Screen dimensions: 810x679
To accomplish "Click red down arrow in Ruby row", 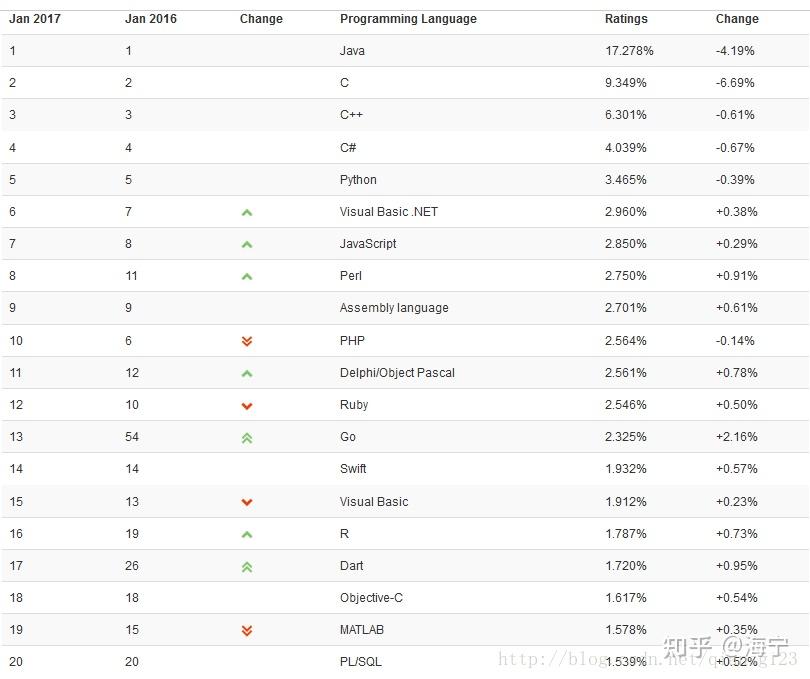I will tap(247, 405).
